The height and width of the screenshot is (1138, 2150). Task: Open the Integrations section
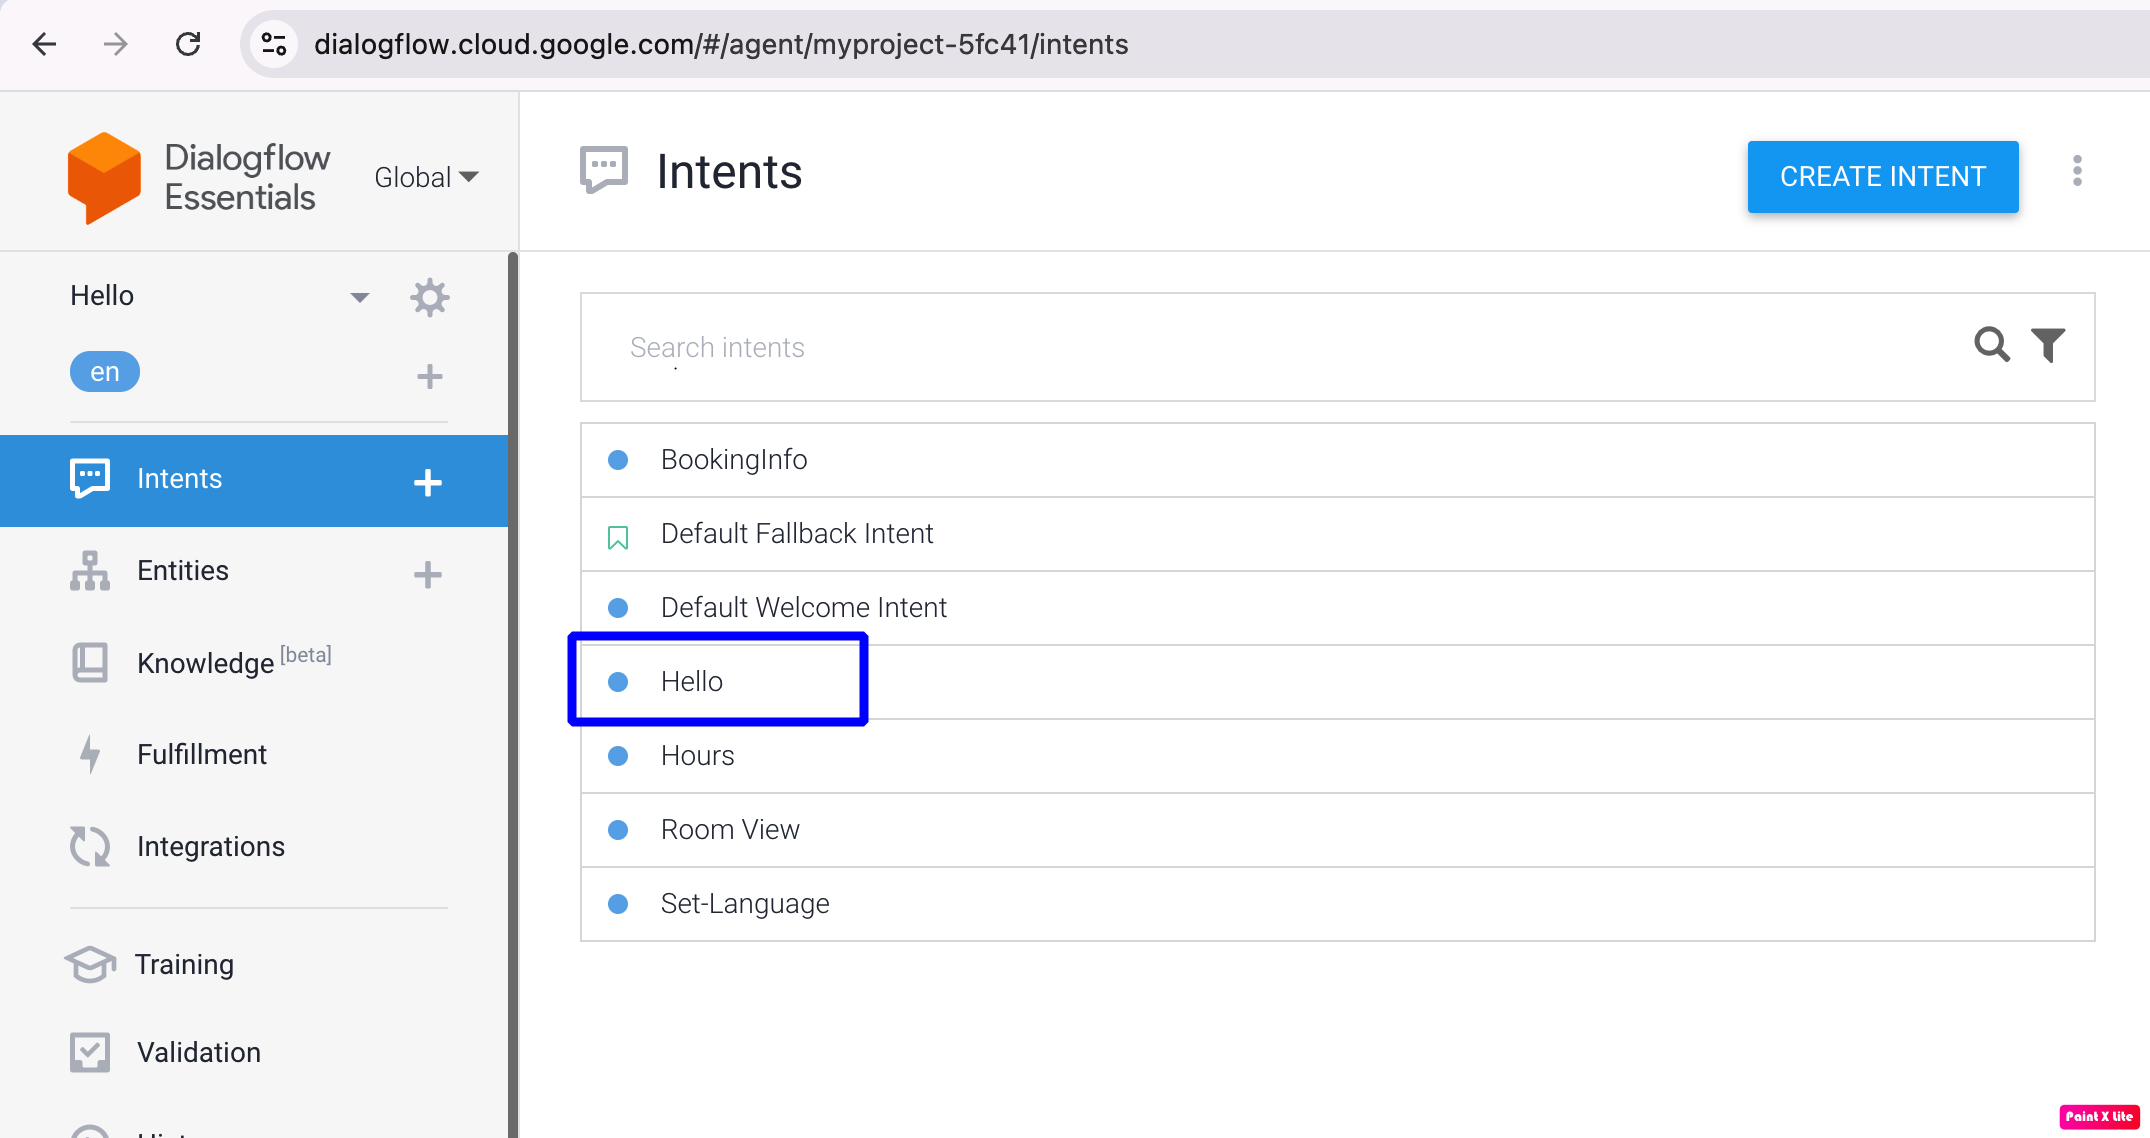tap(210, 846)
